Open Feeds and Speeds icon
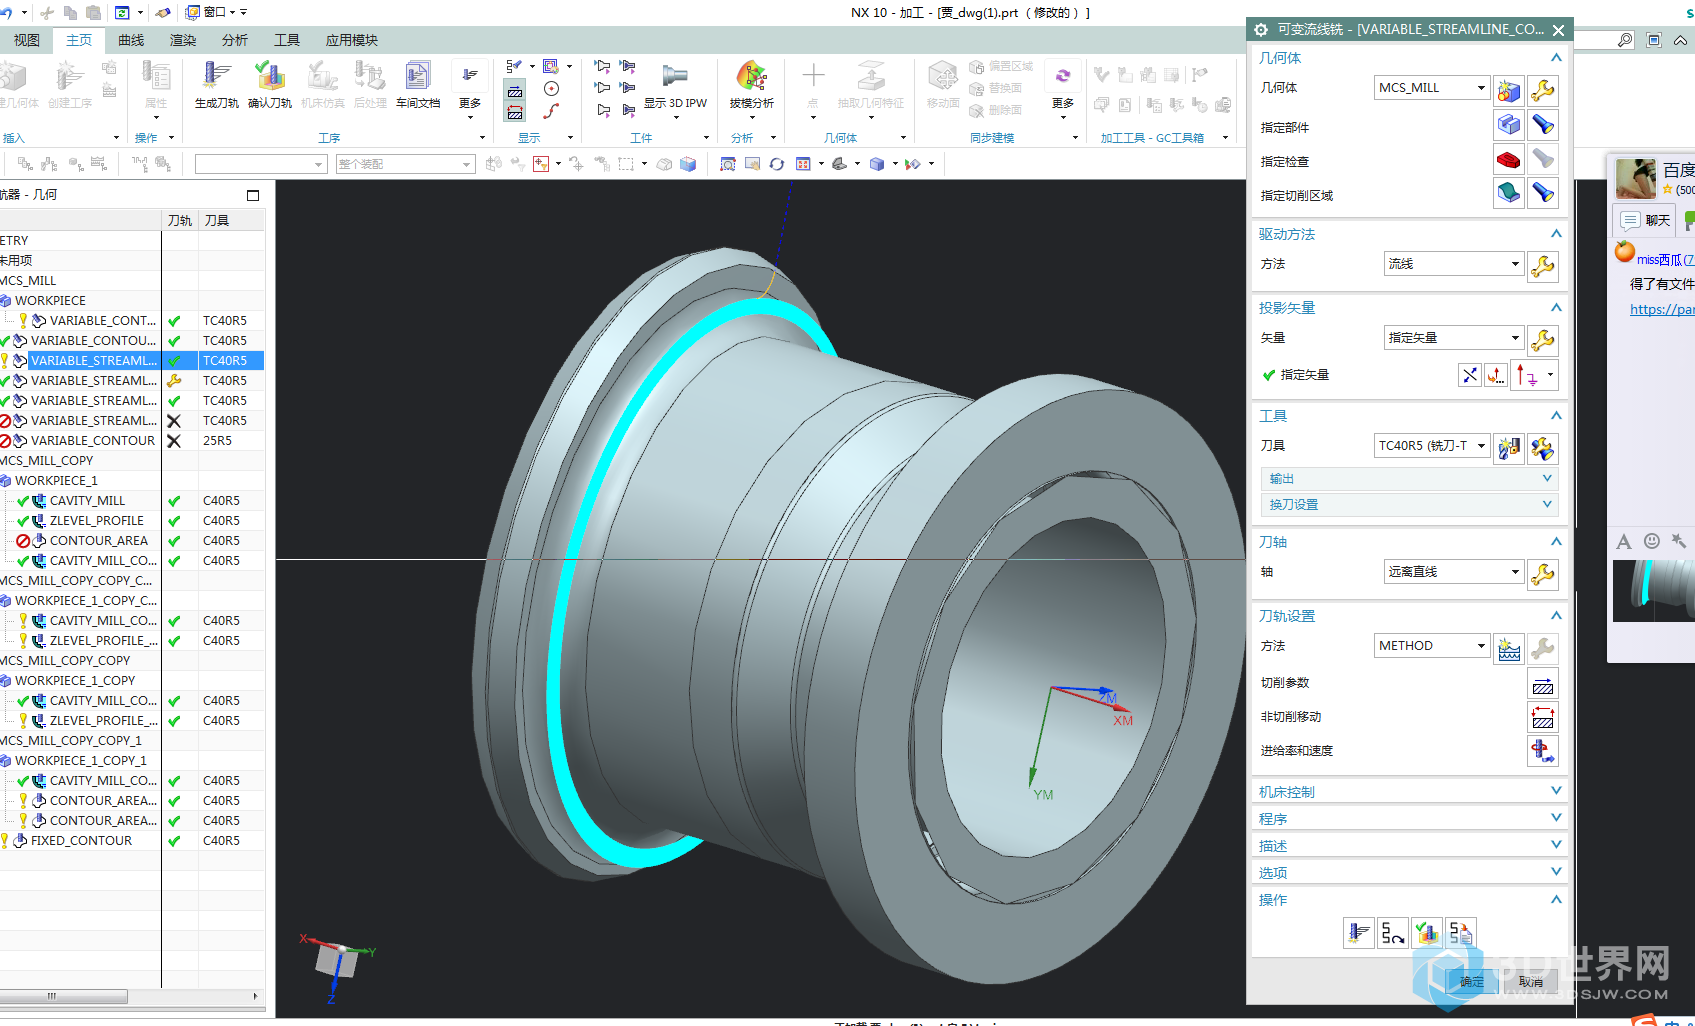 [x=1543, y=751]
